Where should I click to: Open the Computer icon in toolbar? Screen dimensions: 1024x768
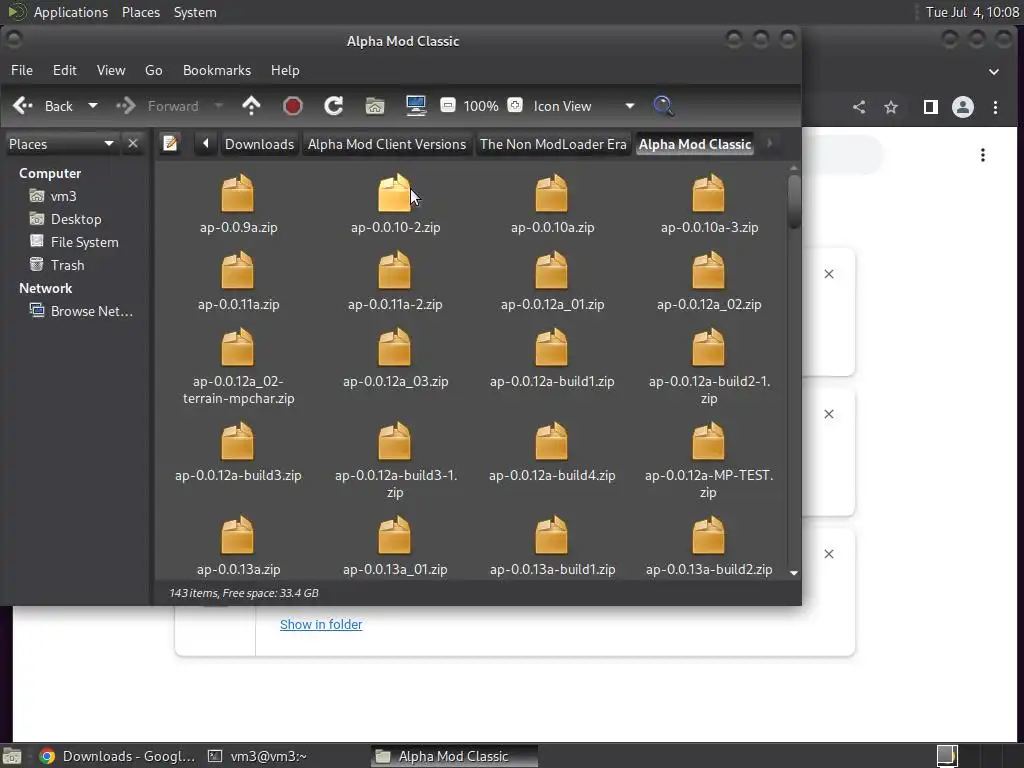[416, 106]
